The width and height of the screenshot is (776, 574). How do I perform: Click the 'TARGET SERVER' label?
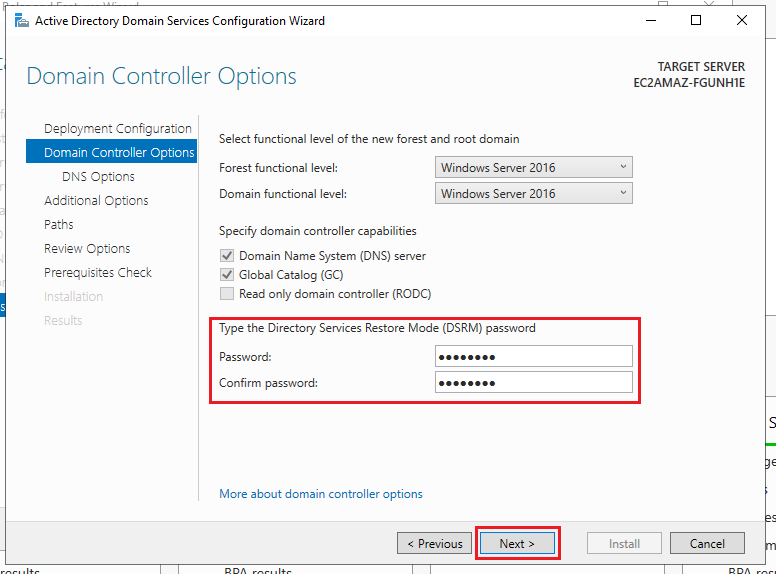click(701, 67)
